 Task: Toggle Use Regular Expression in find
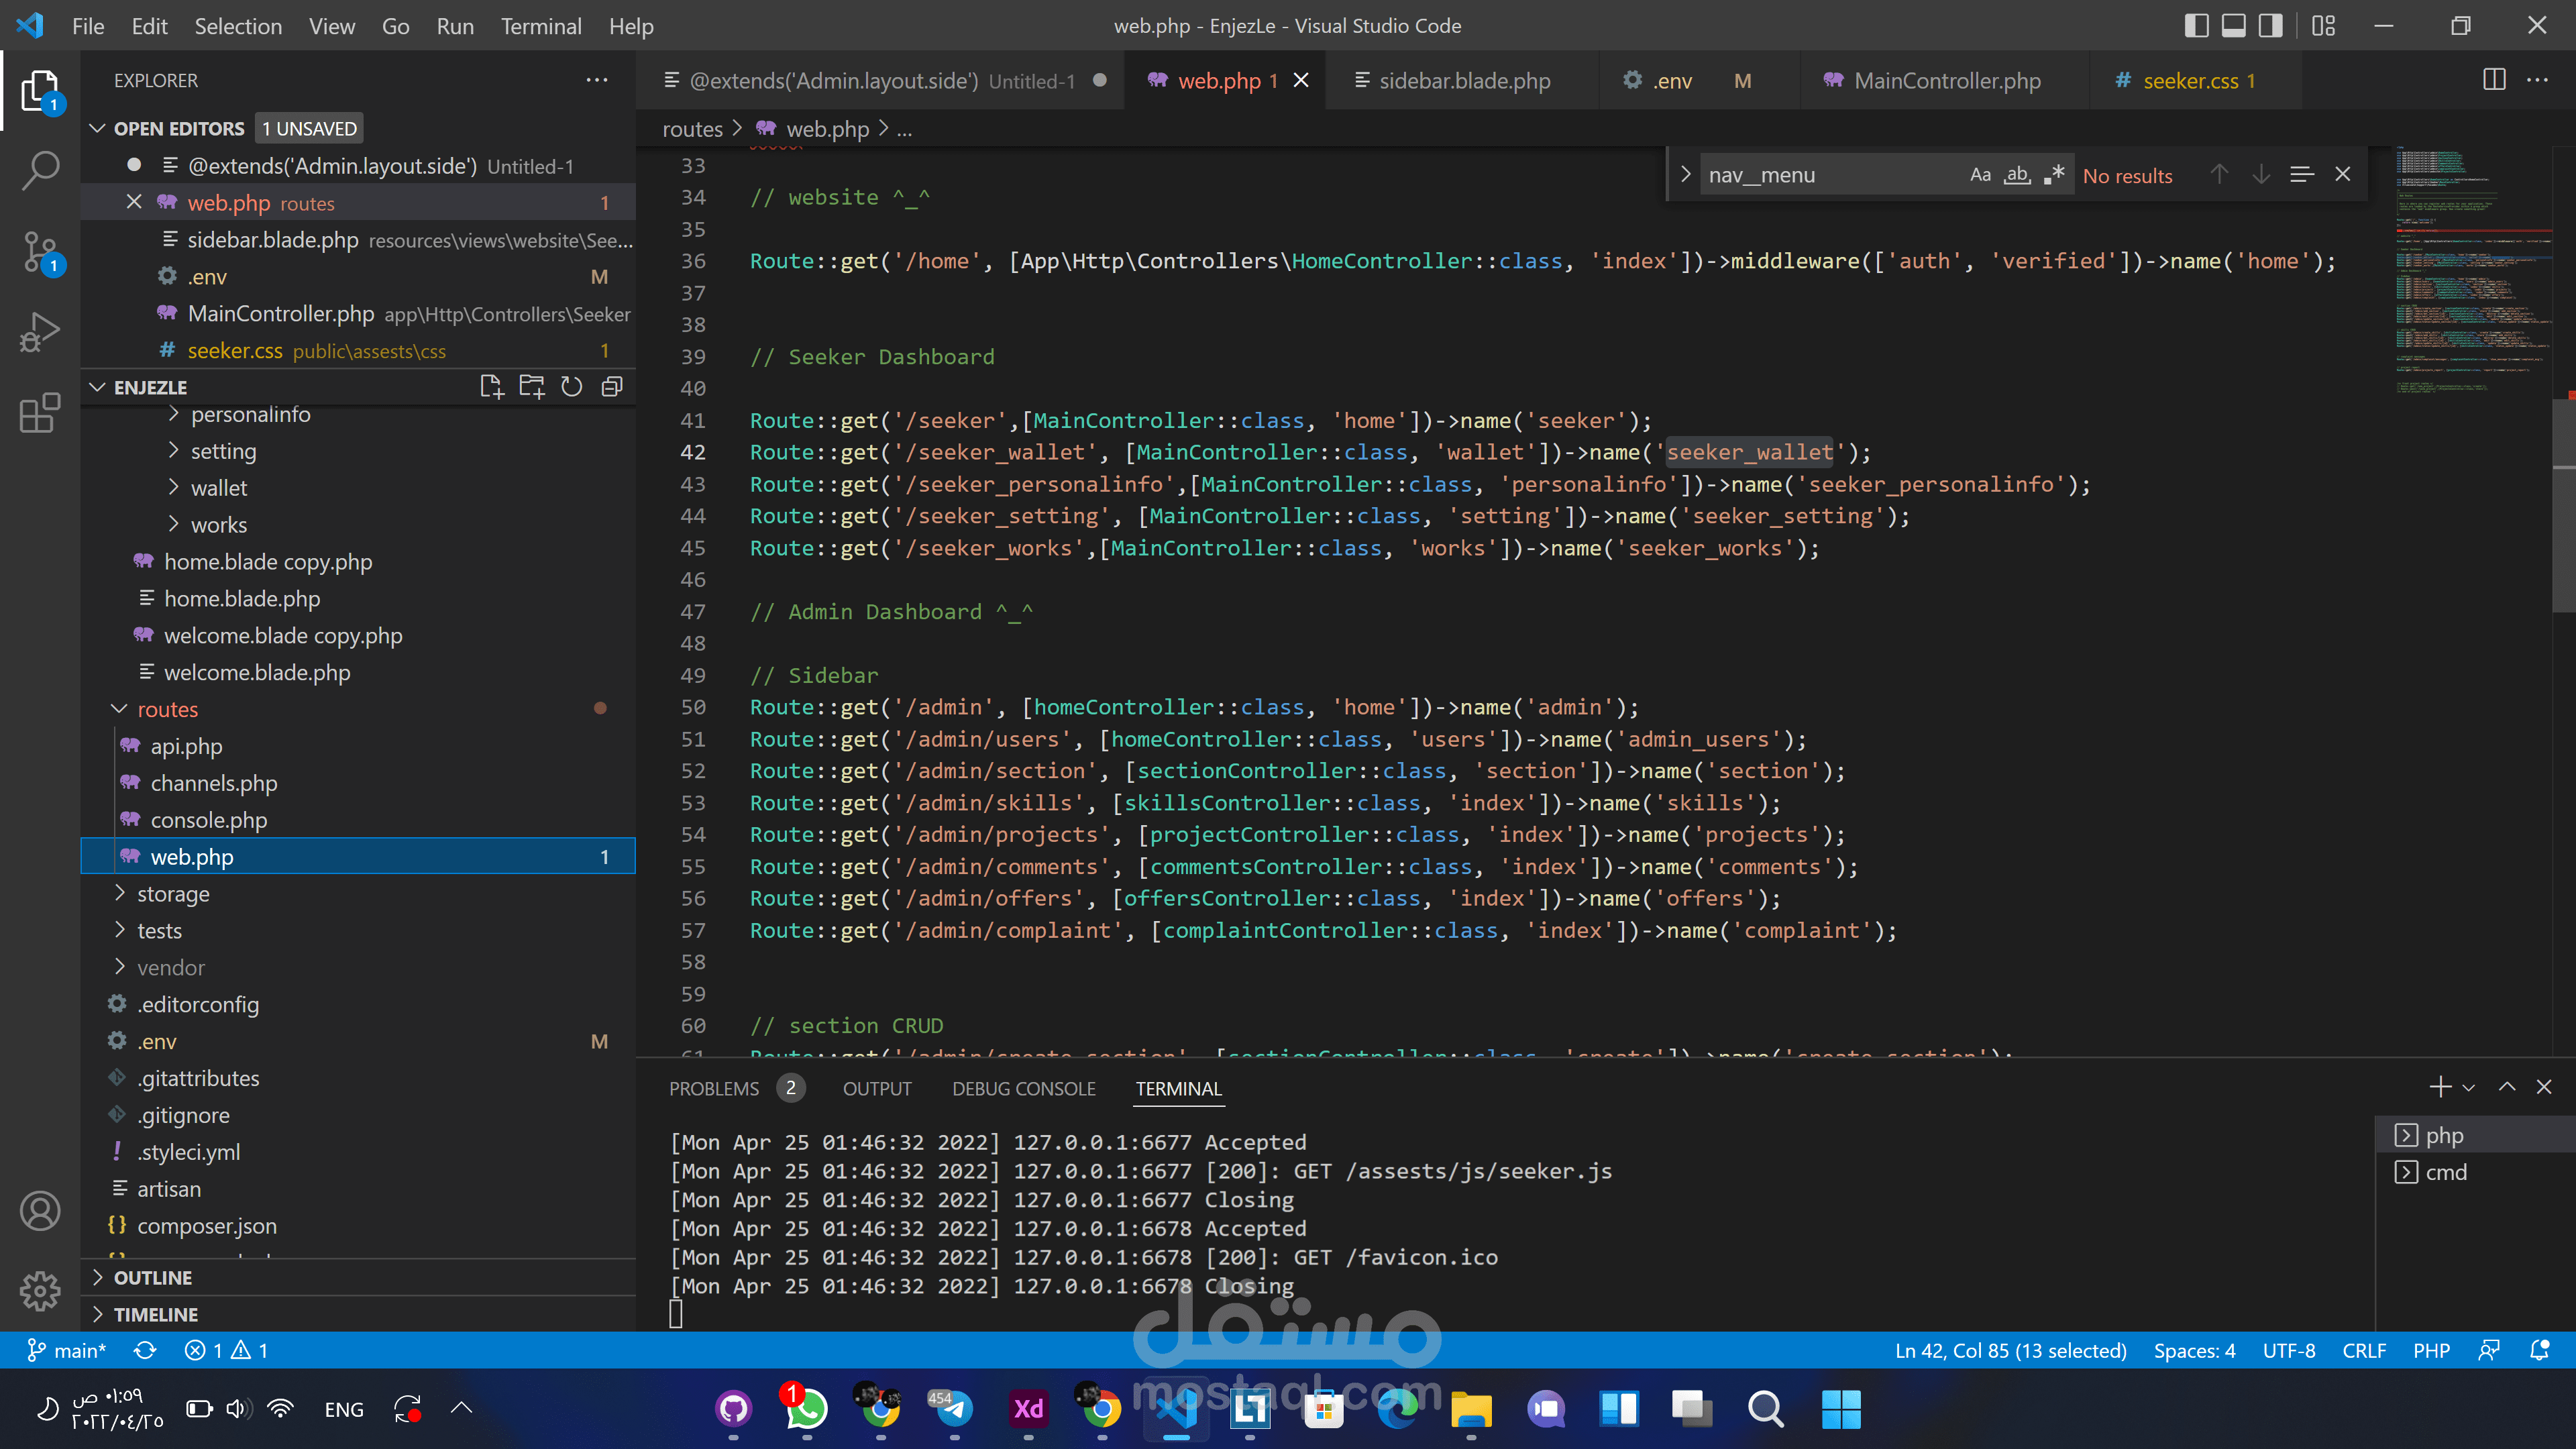(x=2054, y=175)
